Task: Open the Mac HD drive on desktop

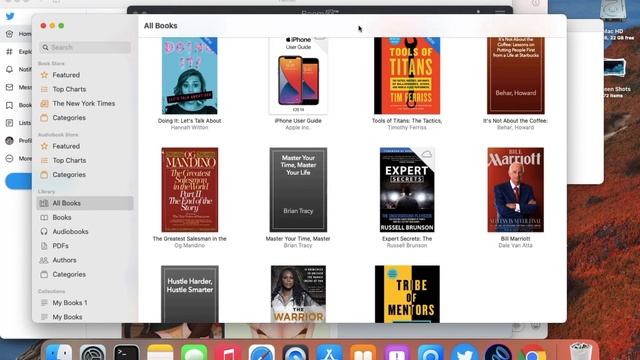Action: coord(613,18)
